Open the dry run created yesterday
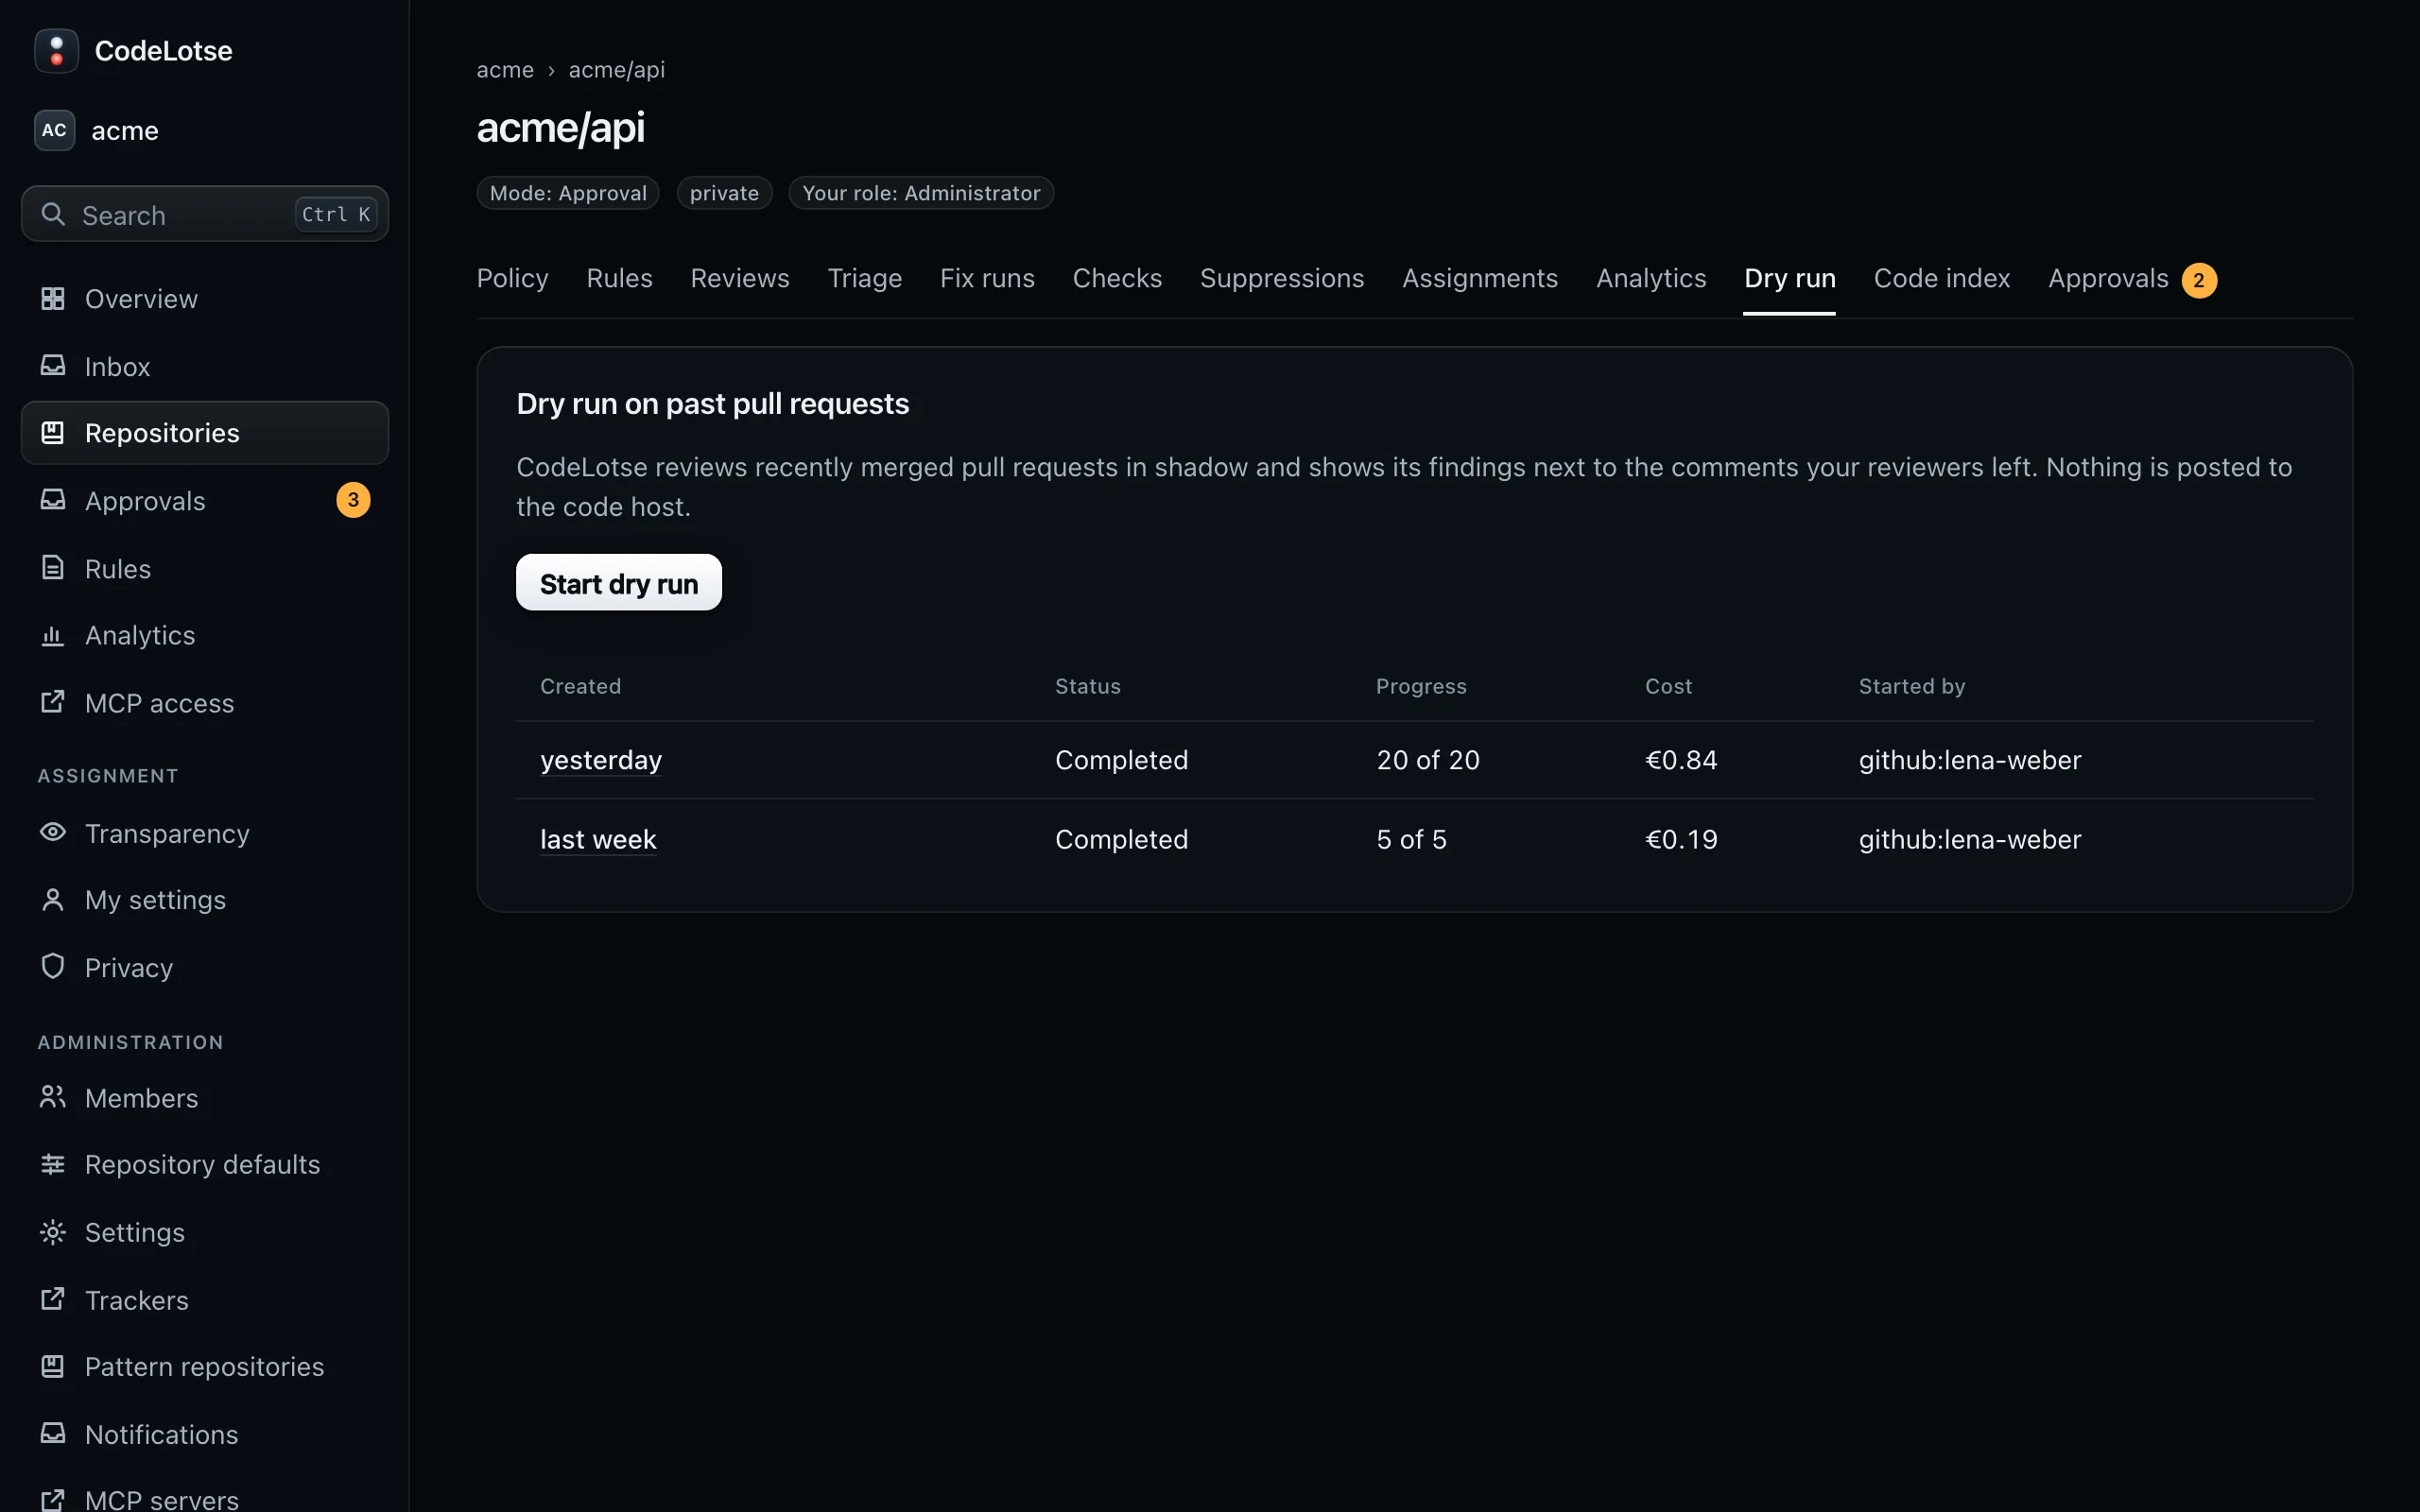2420x1512 pixels. pos(601,760)
